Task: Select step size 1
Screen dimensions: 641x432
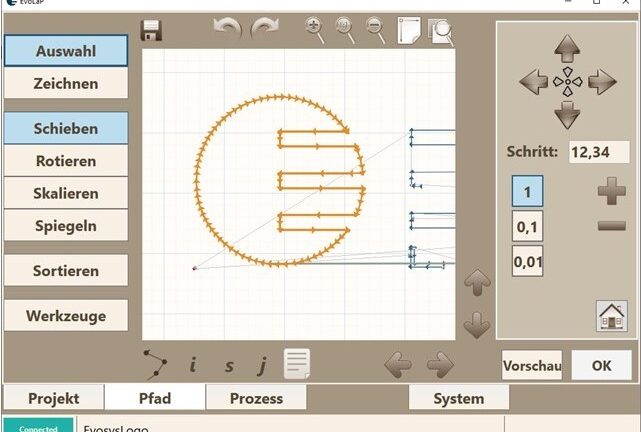Action: coord(527,191)
